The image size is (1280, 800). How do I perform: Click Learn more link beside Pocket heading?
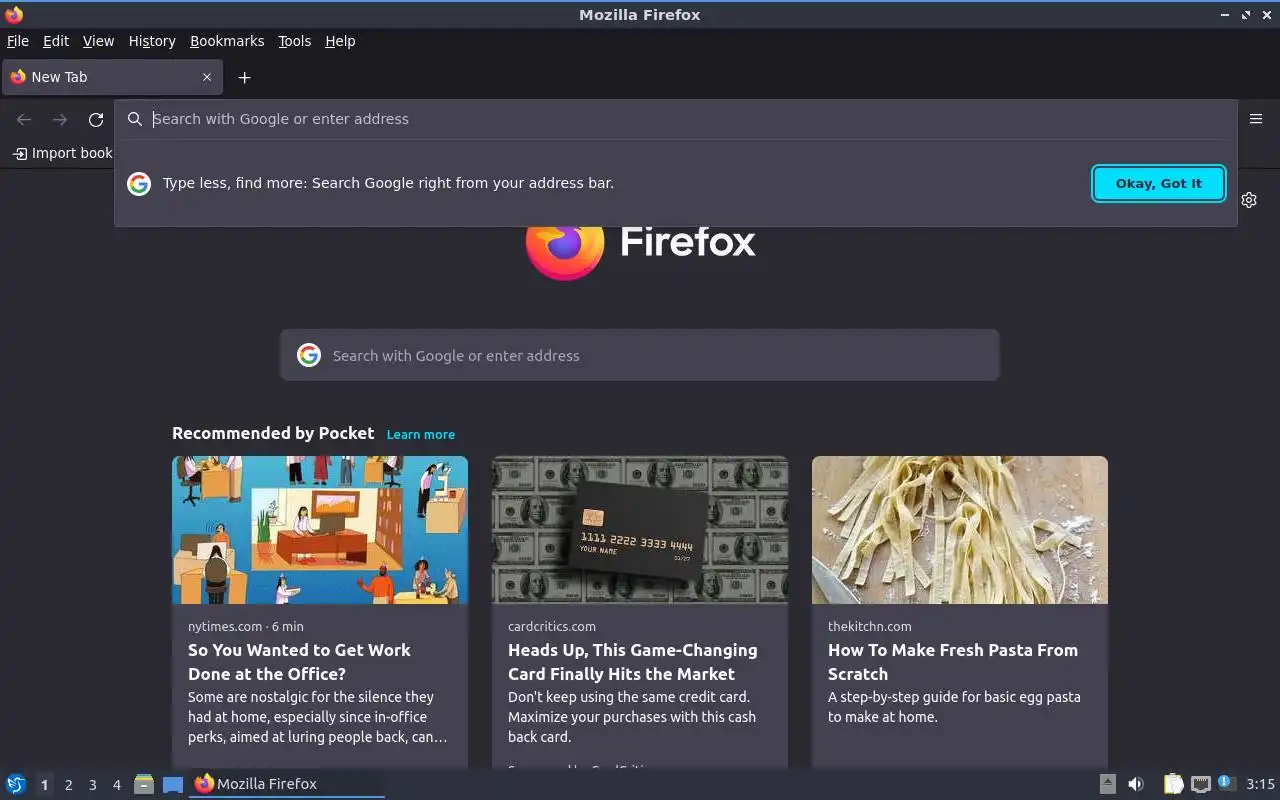[421, 434]
